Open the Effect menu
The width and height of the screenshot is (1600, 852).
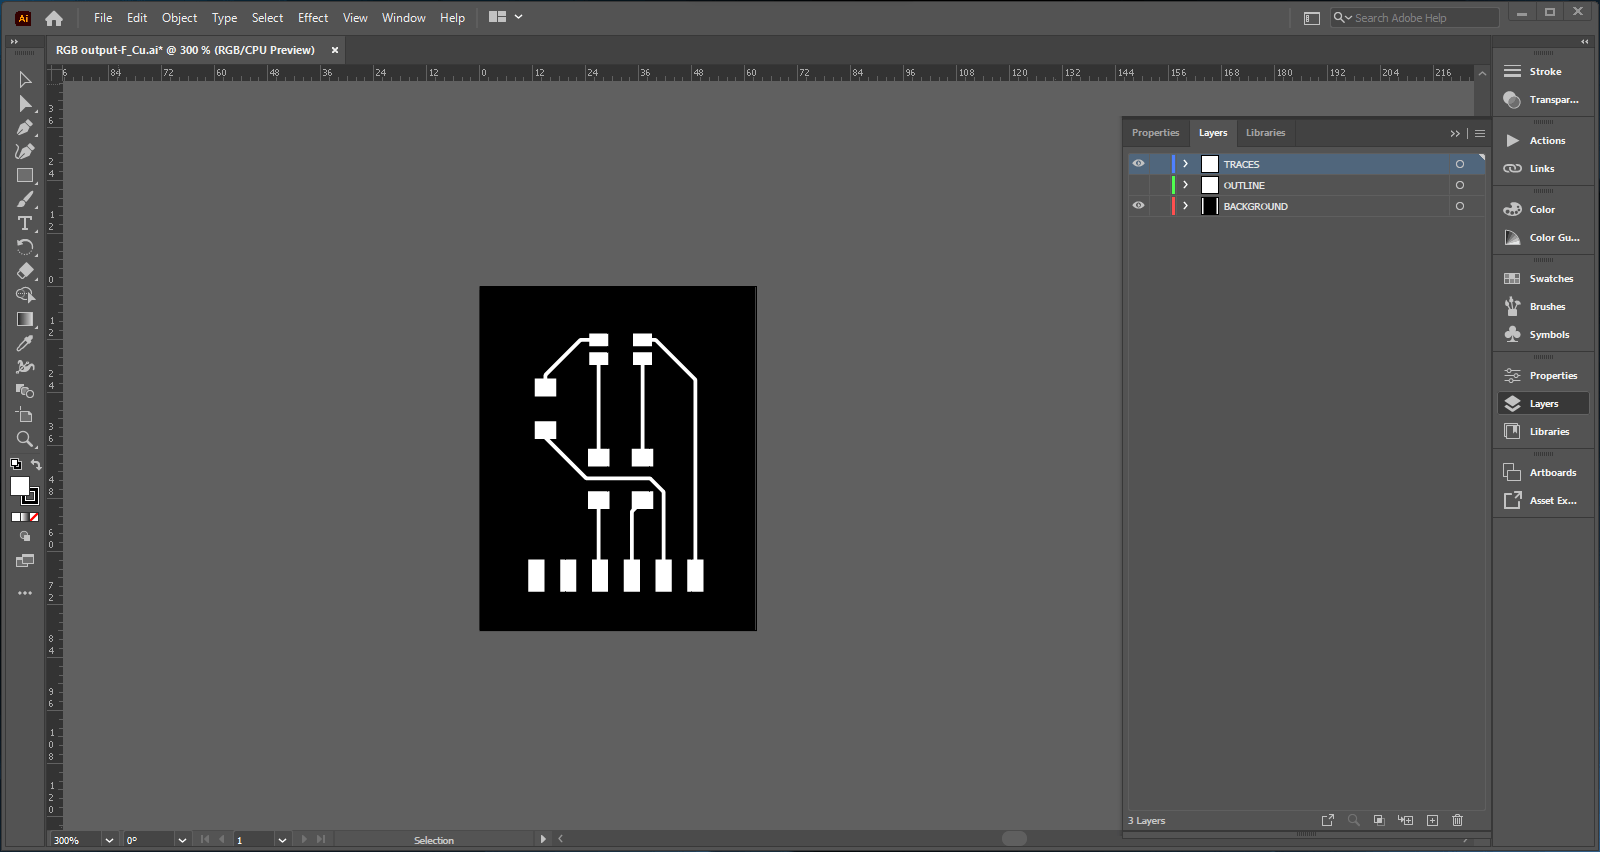[313, 18]
